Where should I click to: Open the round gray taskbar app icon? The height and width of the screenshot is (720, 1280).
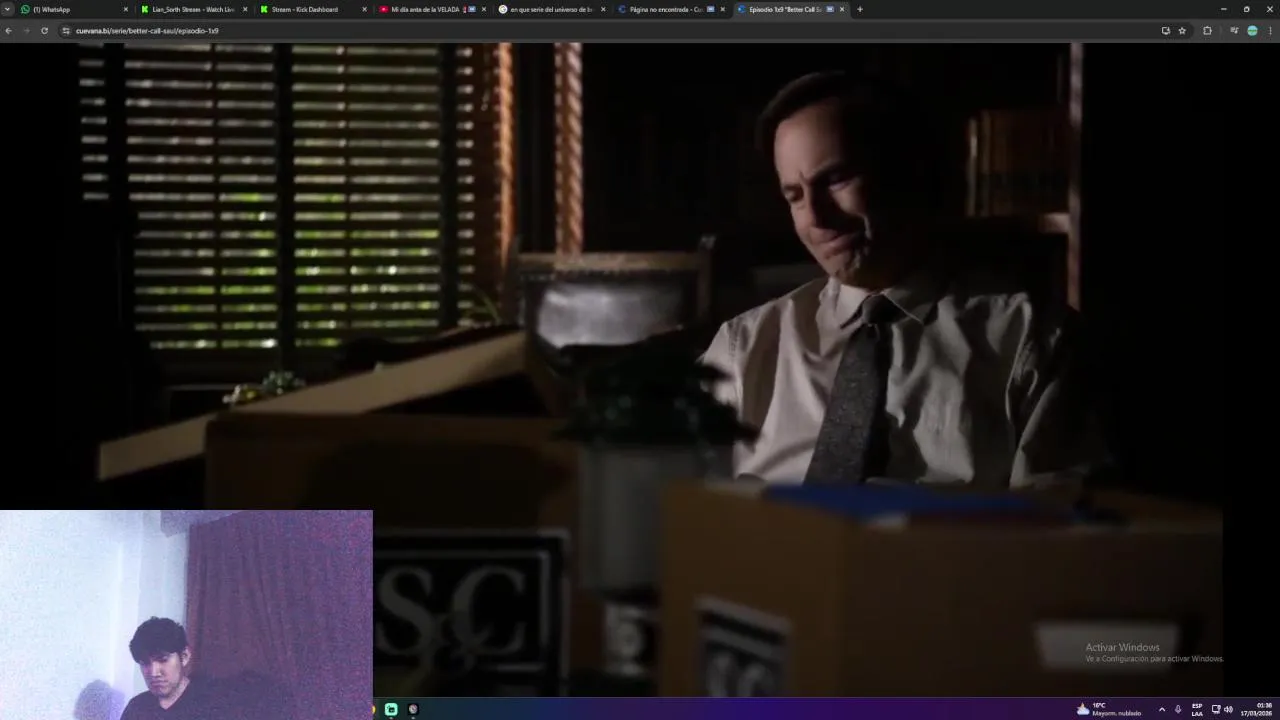(x=413, y=709)
